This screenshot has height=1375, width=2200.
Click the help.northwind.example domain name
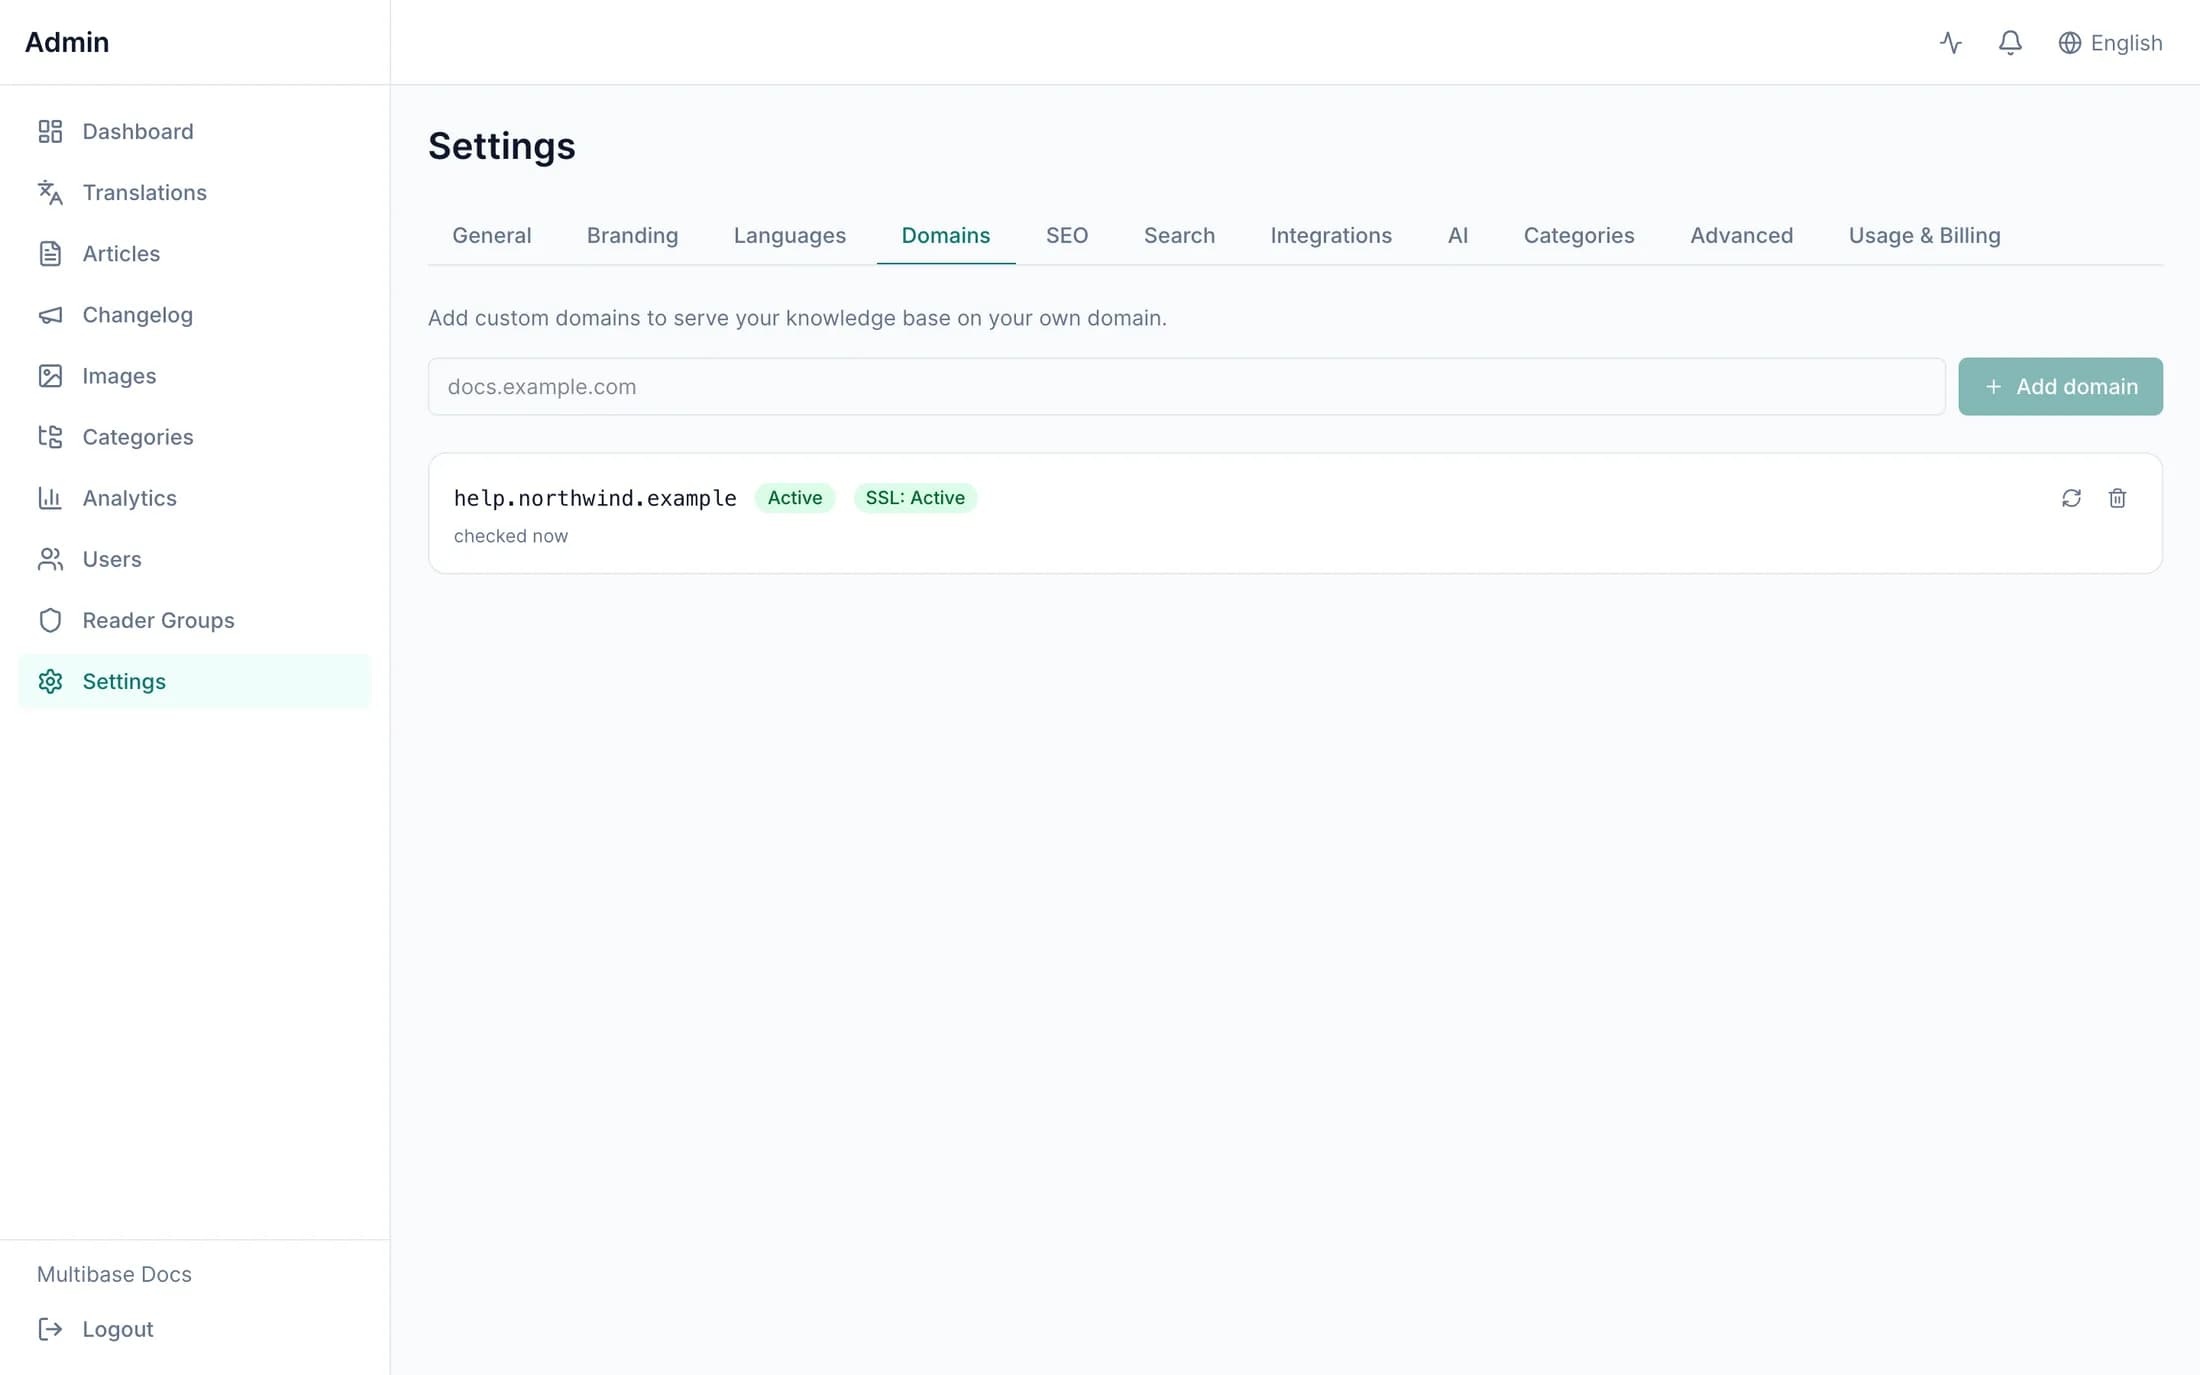coord(595,498)
